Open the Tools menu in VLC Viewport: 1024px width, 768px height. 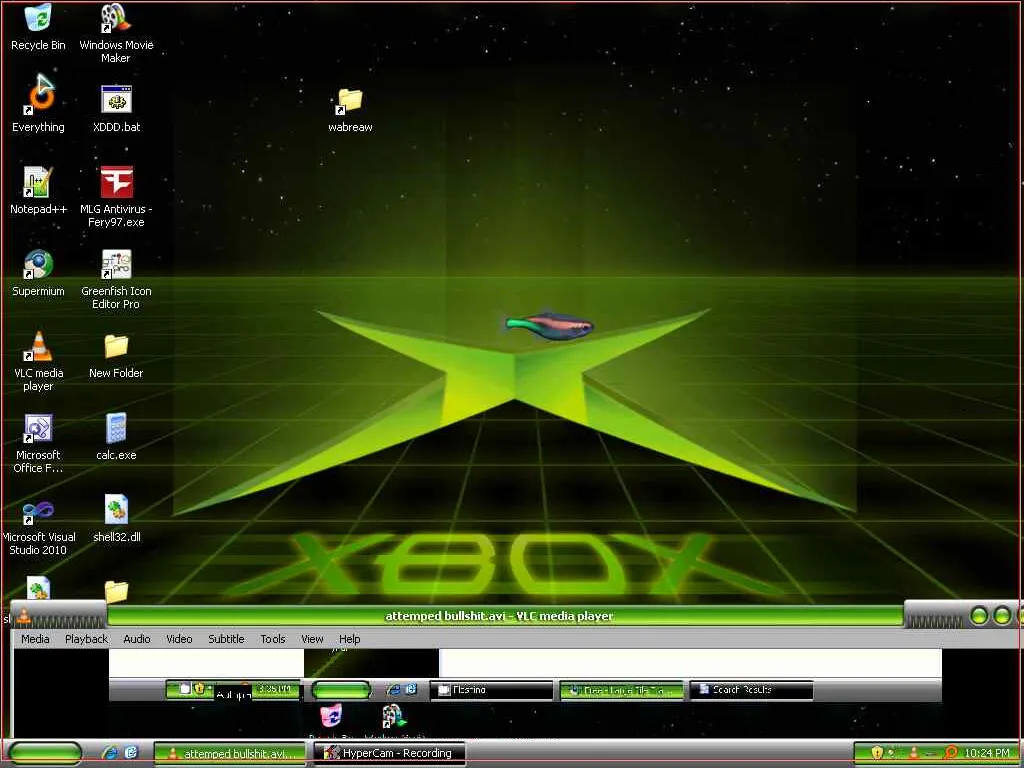(x=273, y=639)
